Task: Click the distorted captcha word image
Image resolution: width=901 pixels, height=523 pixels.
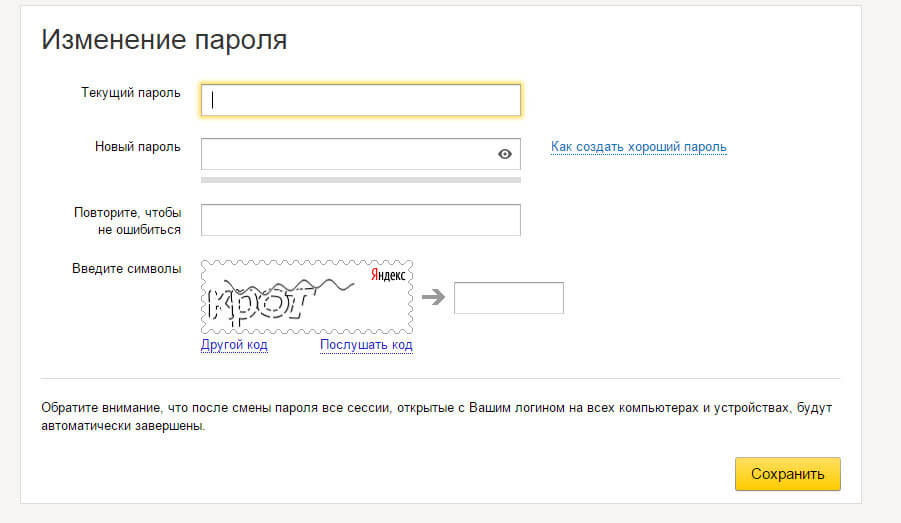Action: 307,297
